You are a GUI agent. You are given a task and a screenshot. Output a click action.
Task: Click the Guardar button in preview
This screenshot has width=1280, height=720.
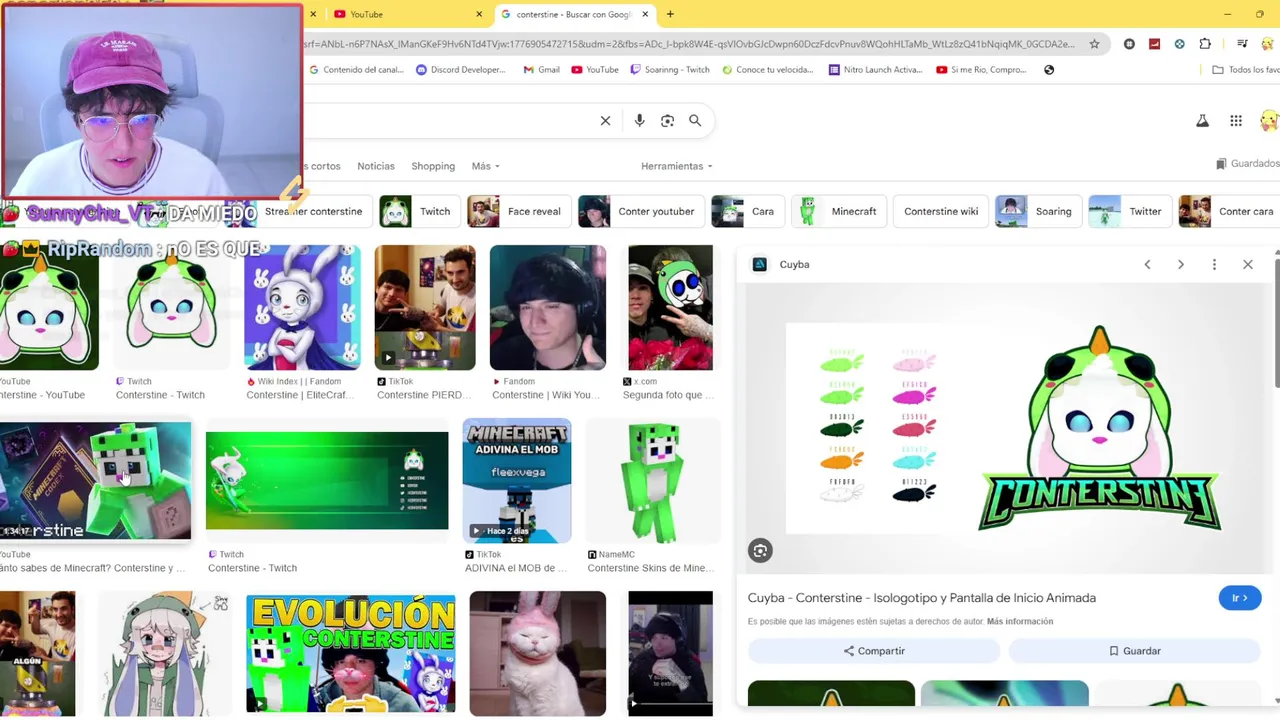click(x=1134, y=651)
